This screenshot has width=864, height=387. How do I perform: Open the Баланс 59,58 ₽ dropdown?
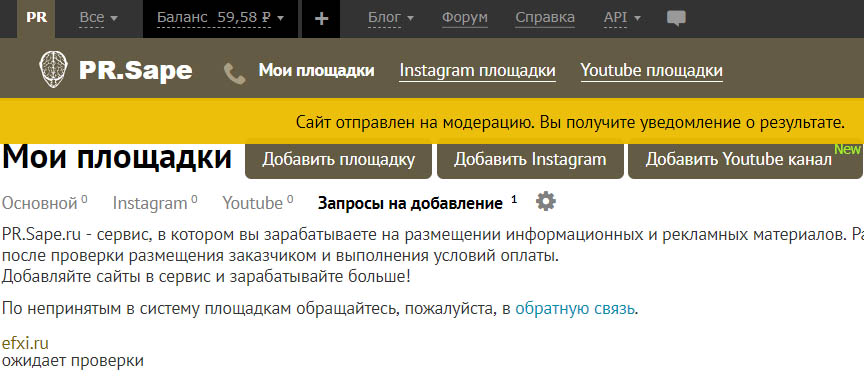(220, 18)
